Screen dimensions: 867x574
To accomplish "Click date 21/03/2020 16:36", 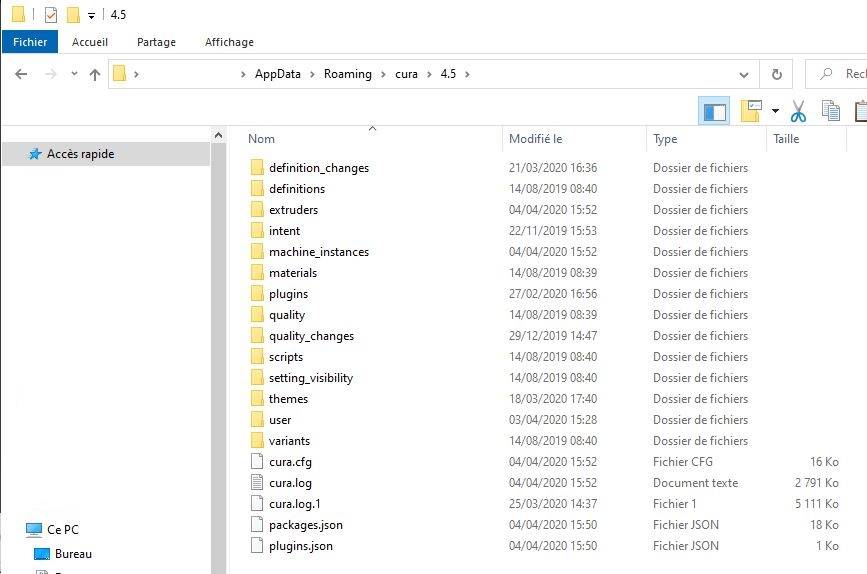I will [x=553, y=168].
